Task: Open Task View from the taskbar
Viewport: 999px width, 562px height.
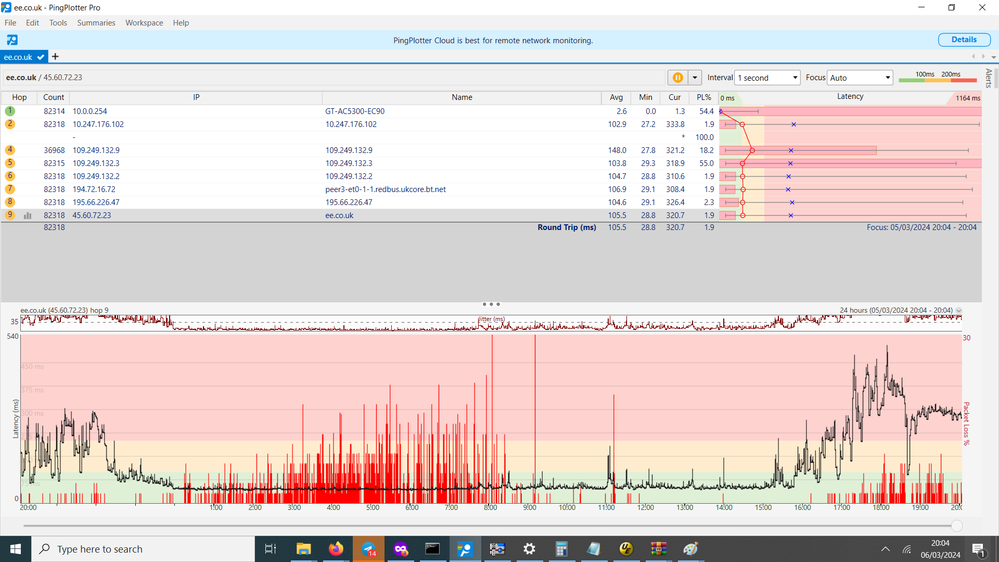Action: 270,549
